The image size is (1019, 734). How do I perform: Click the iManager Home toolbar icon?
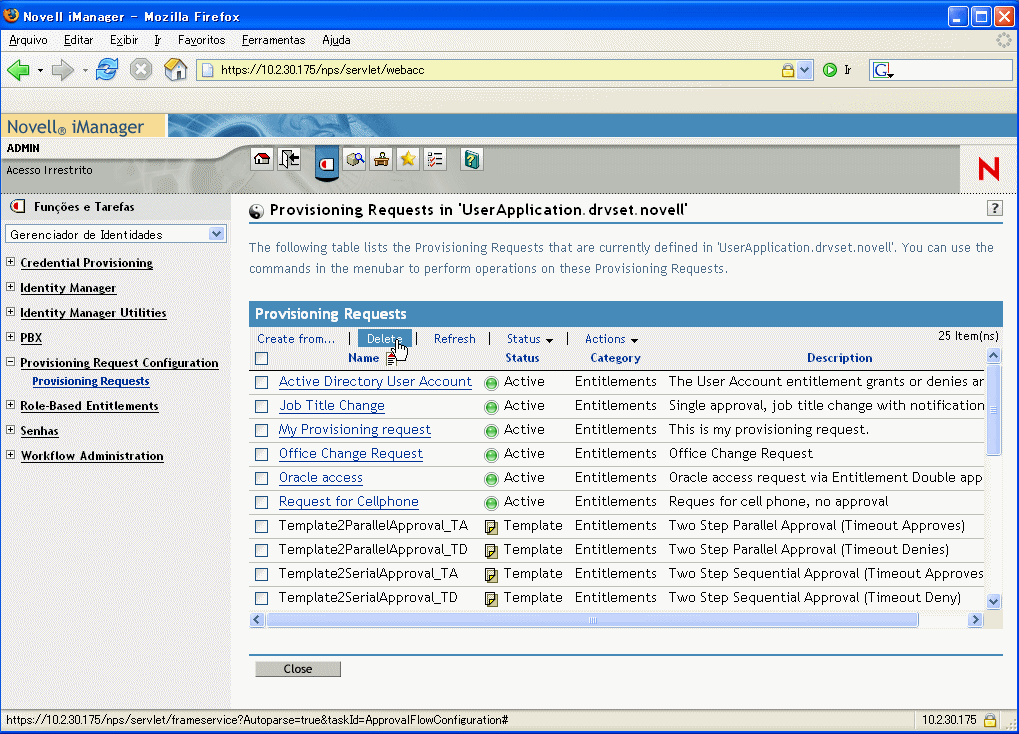(262, 159)
